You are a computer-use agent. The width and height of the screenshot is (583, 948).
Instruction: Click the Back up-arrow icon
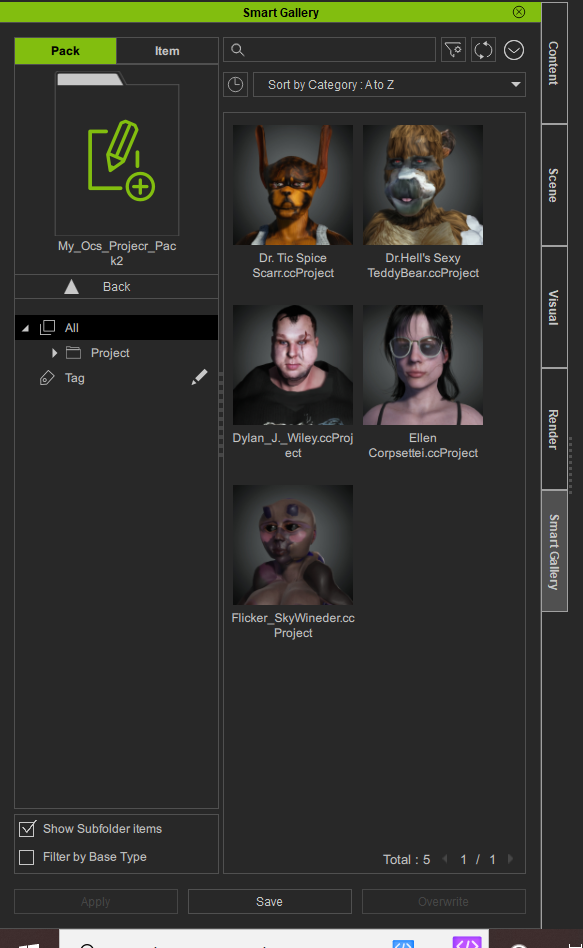[71, 287]
